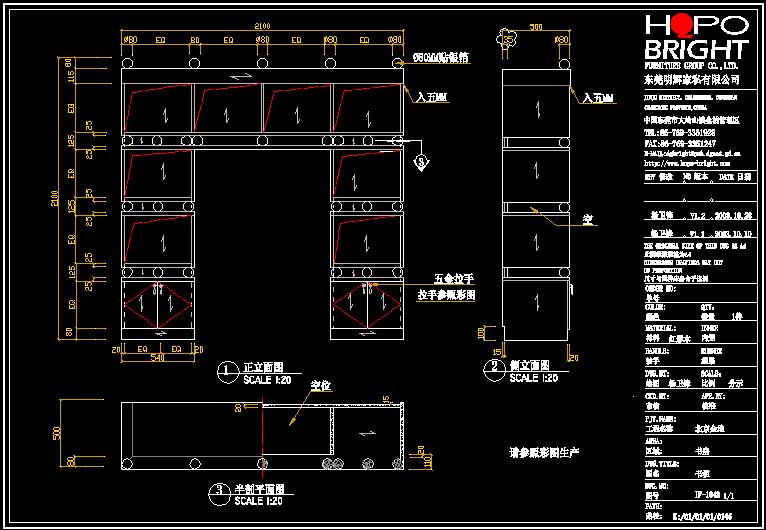Click the DWG.TITLE: field label
The image size is (766, 530).
(662, 464)
